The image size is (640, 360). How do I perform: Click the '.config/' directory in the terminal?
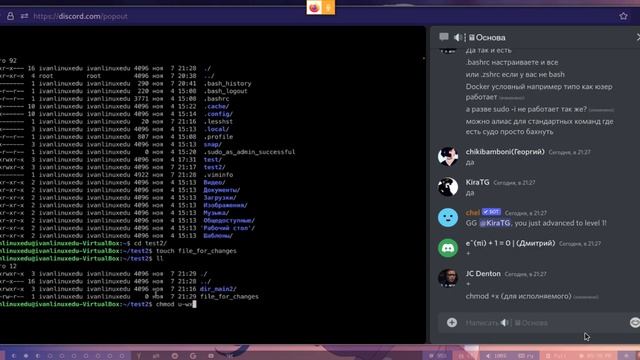coord(218,114)
